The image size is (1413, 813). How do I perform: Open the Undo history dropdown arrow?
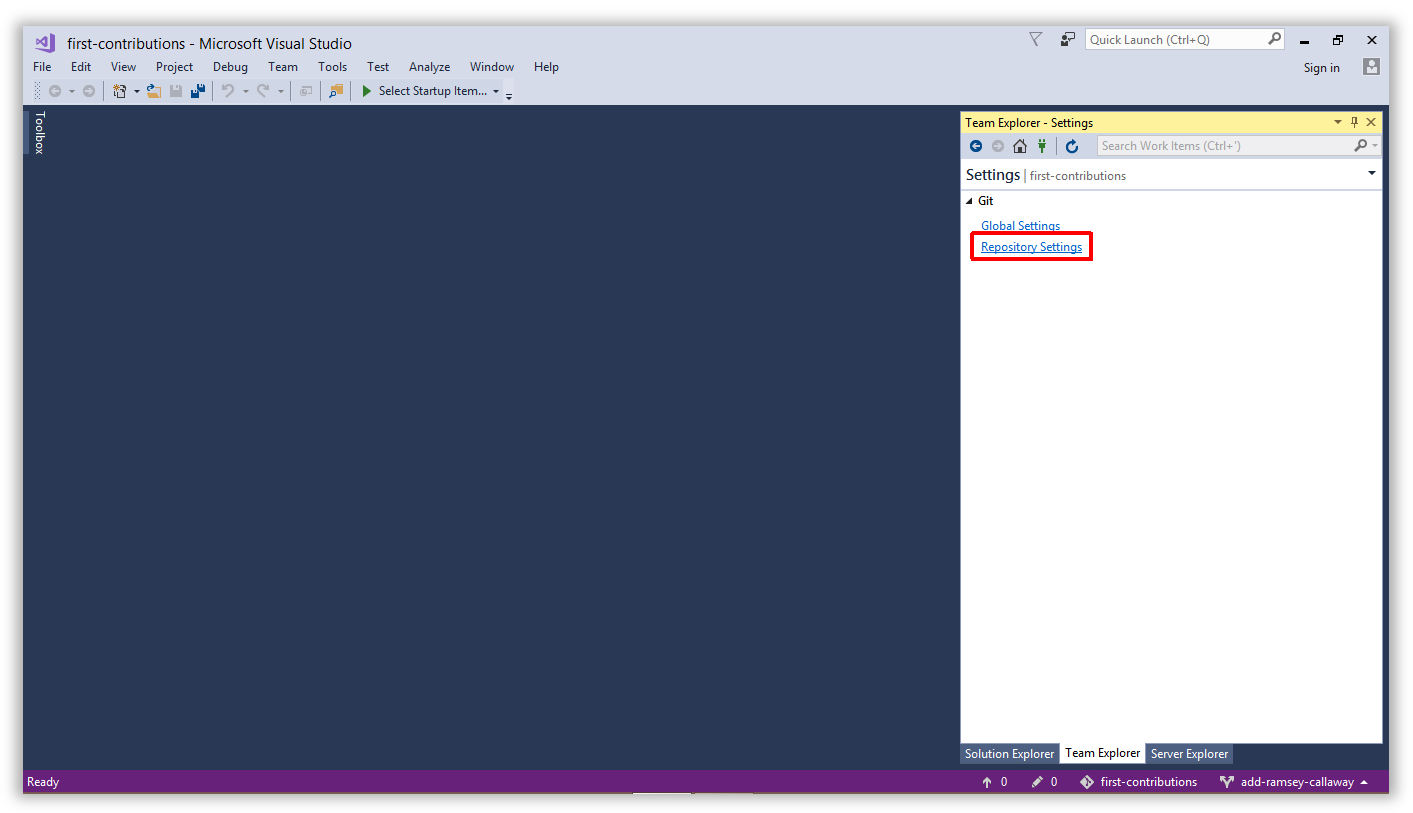point(245,91)
